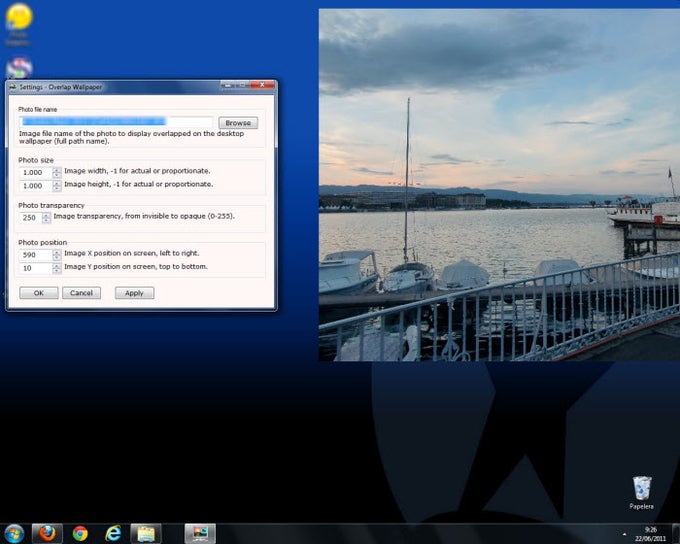Click the Photo transparency group label
Image resolution: width=680 pixels, height=544 pixels.
[x=51, y=205]
